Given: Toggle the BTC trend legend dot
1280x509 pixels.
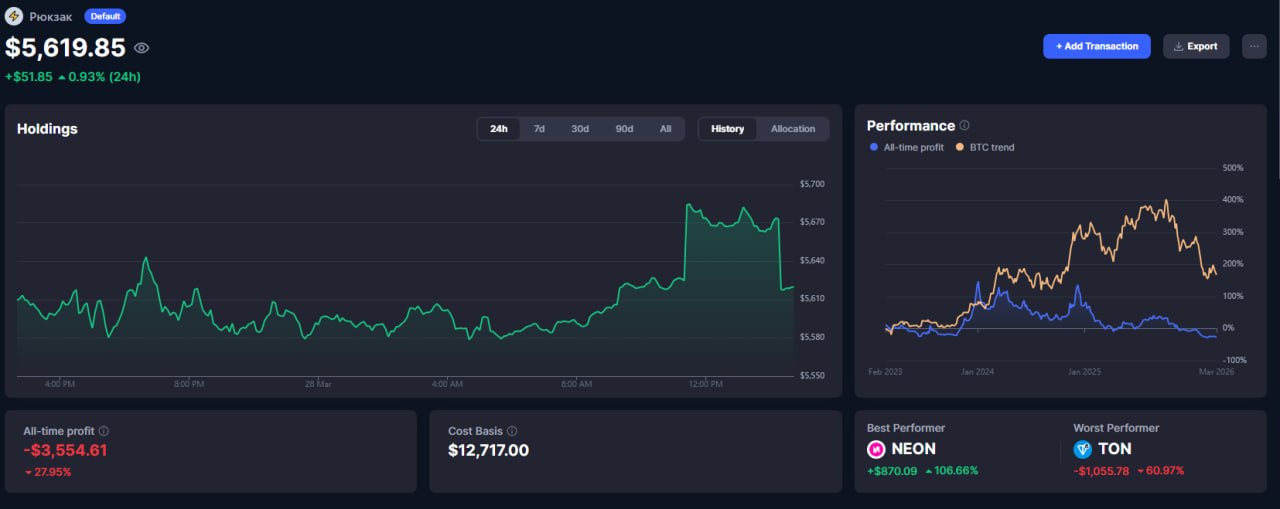Looking at the screenshot, I should pyautogui.click(x=960, y=147).
